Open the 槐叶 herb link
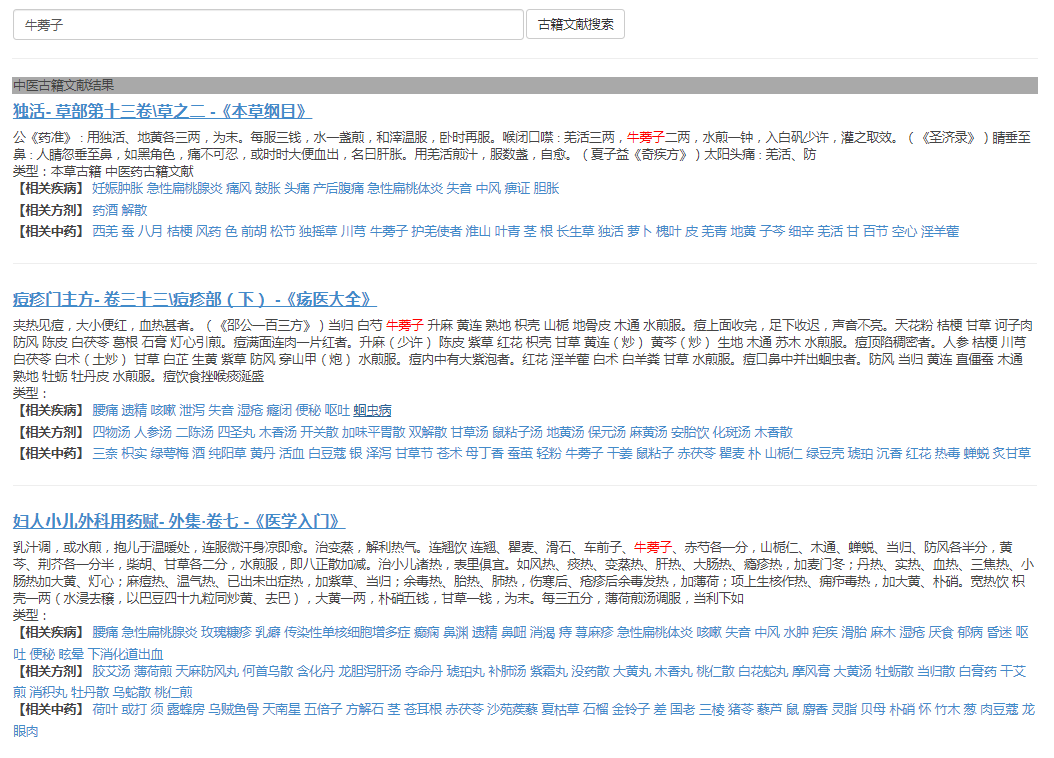 pos(668,231)
